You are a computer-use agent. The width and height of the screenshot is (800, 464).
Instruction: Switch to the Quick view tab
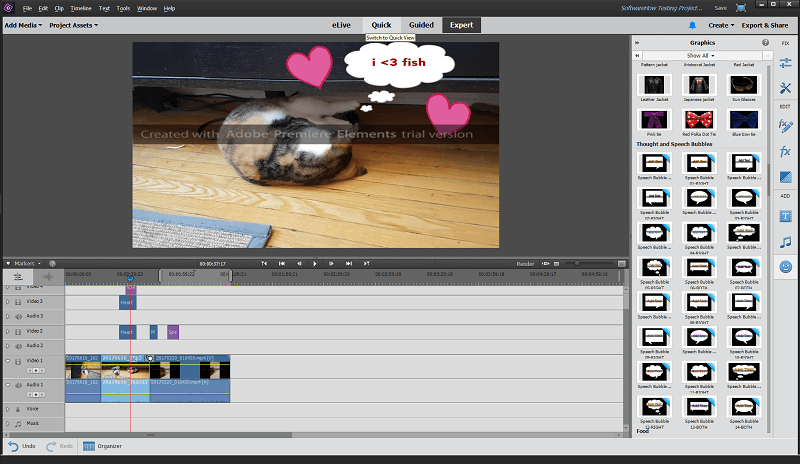(x=381, y=25)
